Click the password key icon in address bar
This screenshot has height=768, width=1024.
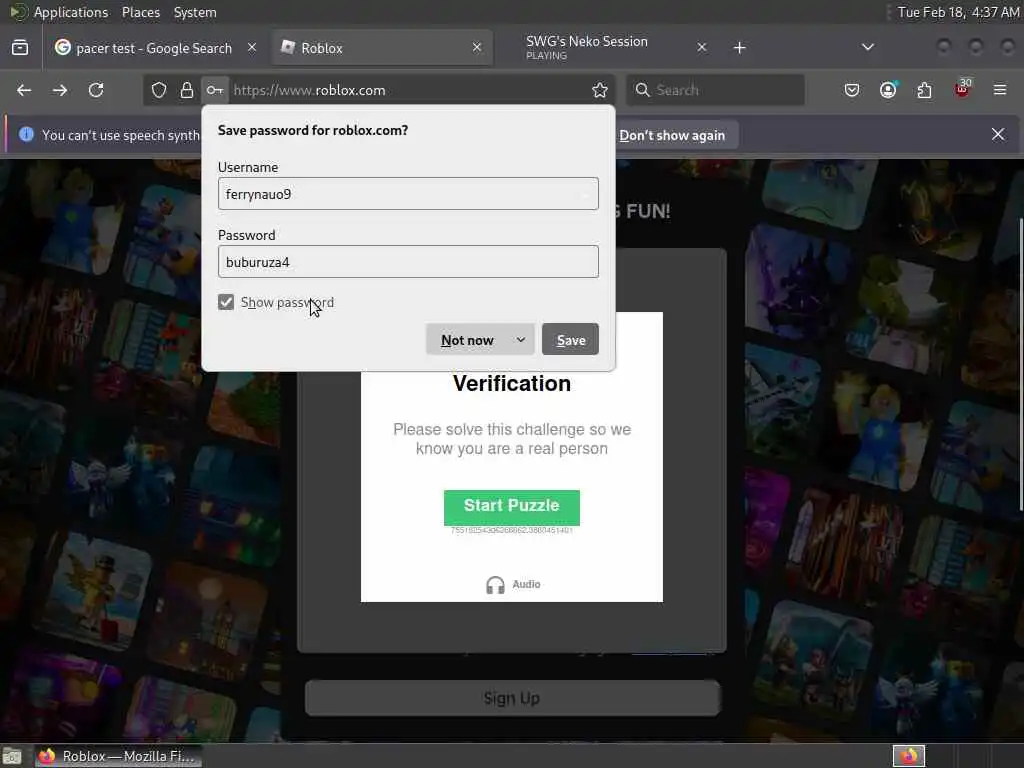[215, 90]
